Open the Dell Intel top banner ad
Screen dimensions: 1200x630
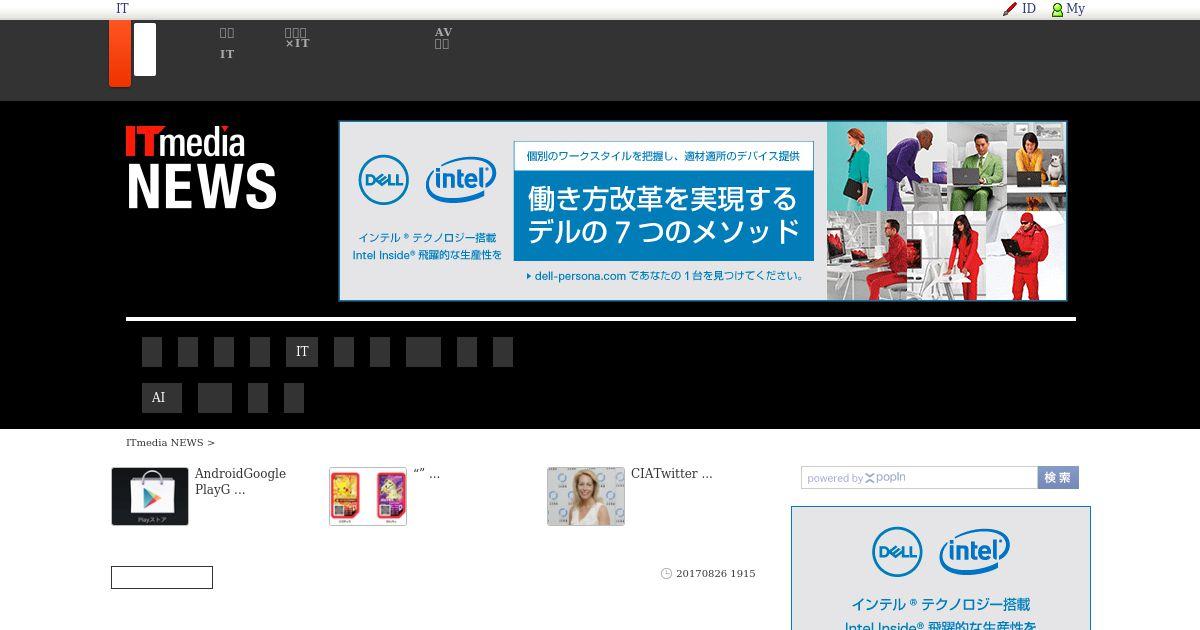coord(703,211)
